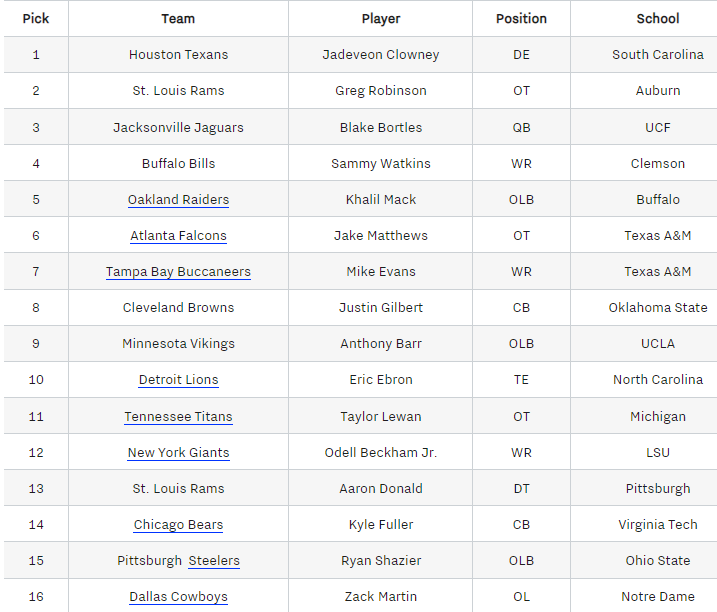Select the Pick column header

tap(36, 19)
